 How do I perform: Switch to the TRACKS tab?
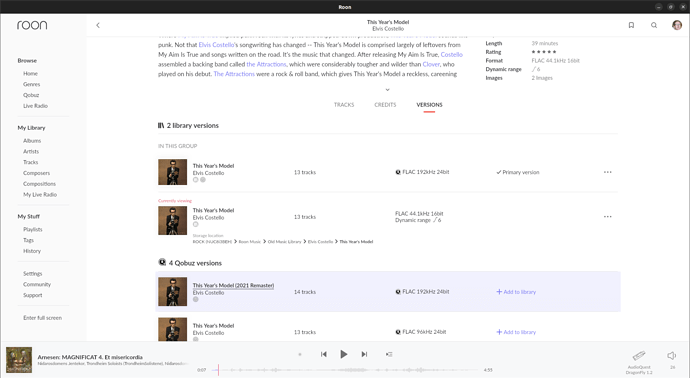click(344, 105)
